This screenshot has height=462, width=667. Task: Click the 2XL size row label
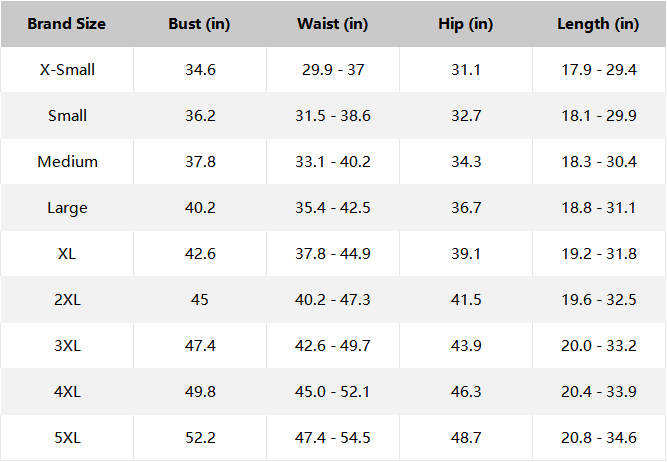(x=67, y=300)
